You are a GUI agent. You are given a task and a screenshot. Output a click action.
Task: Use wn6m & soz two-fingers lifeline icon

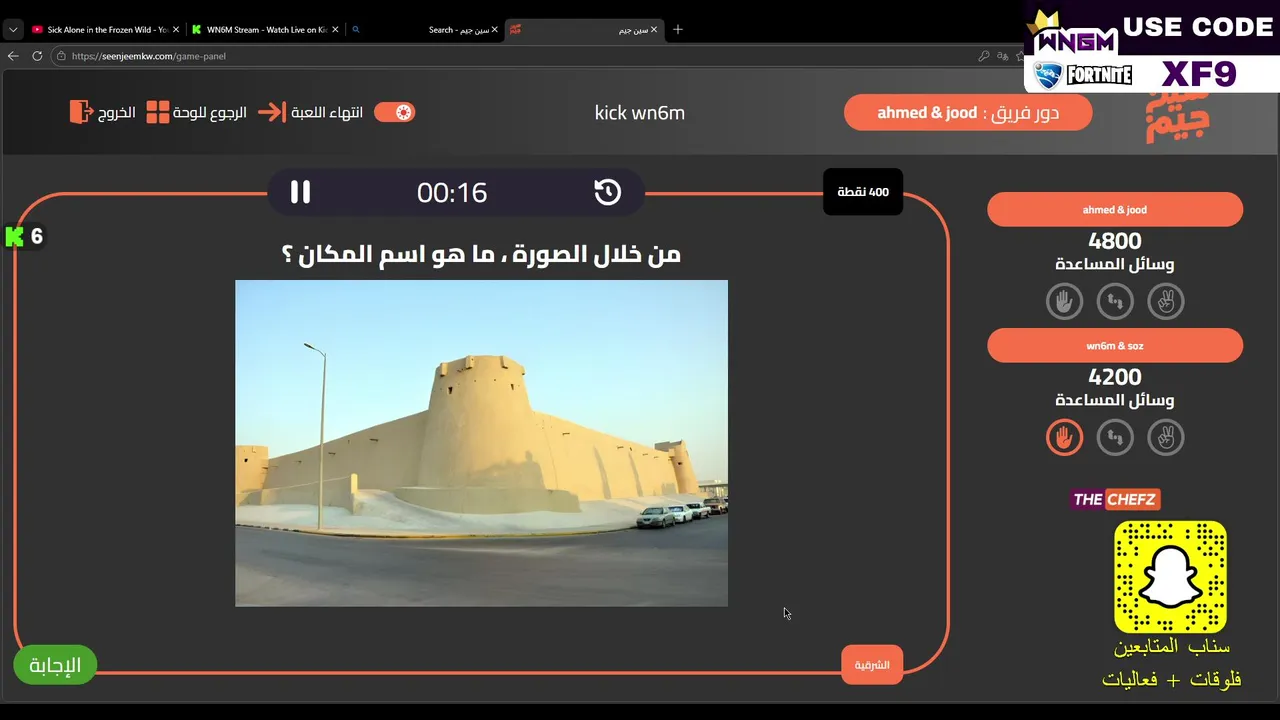[1166, 437]
